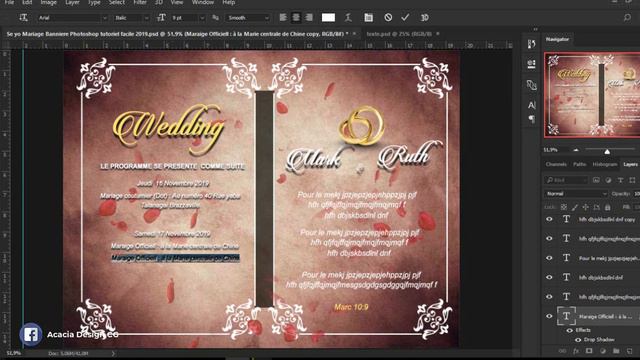Click add layer mask icon

point(589,351)
